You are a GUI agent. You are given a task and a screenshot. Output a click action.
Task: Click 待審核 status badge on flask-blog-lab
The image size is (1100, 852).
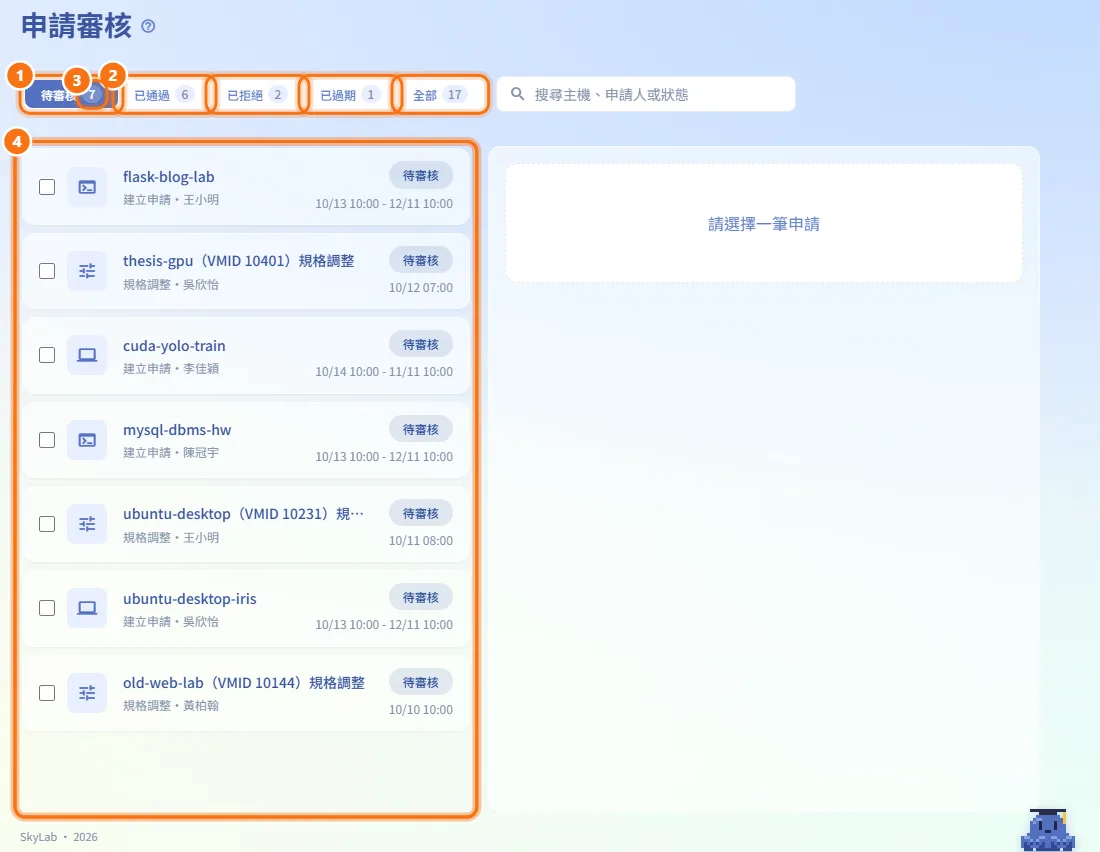(x=421, y=175)
